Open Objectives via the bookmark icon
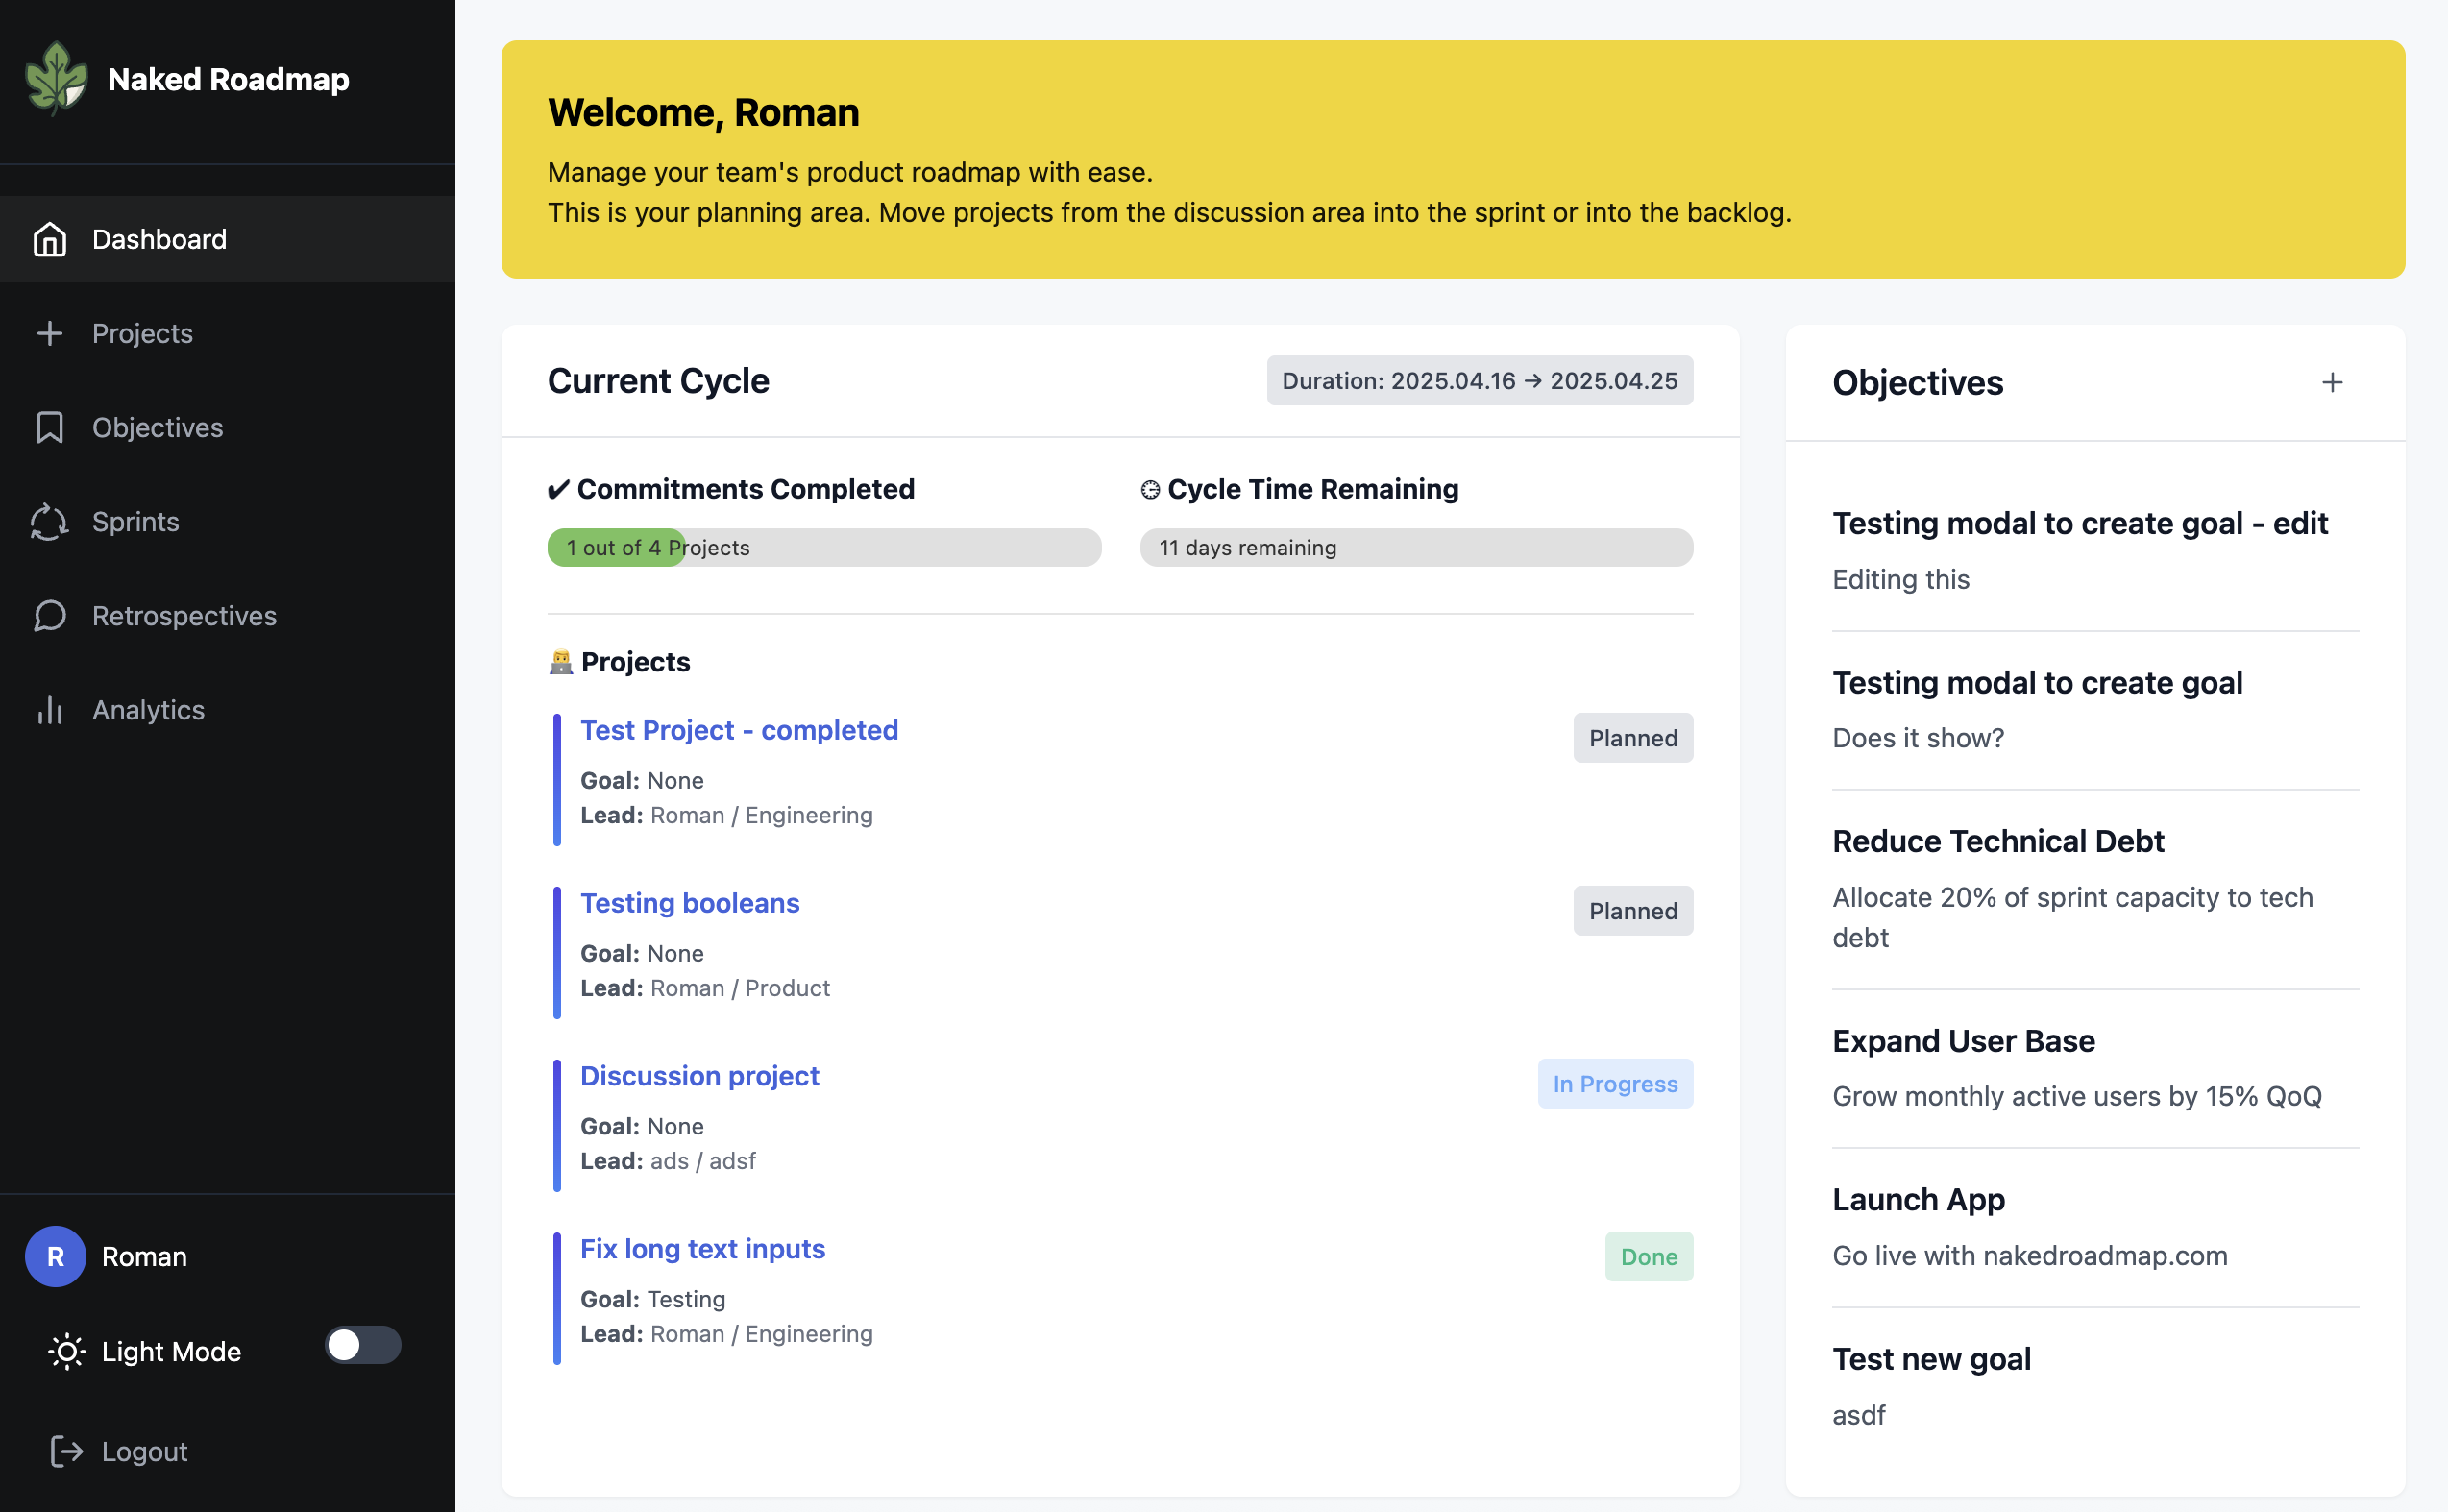Image resolution: width=2448 pixels, height=1512 pixels. click(51, 427)
